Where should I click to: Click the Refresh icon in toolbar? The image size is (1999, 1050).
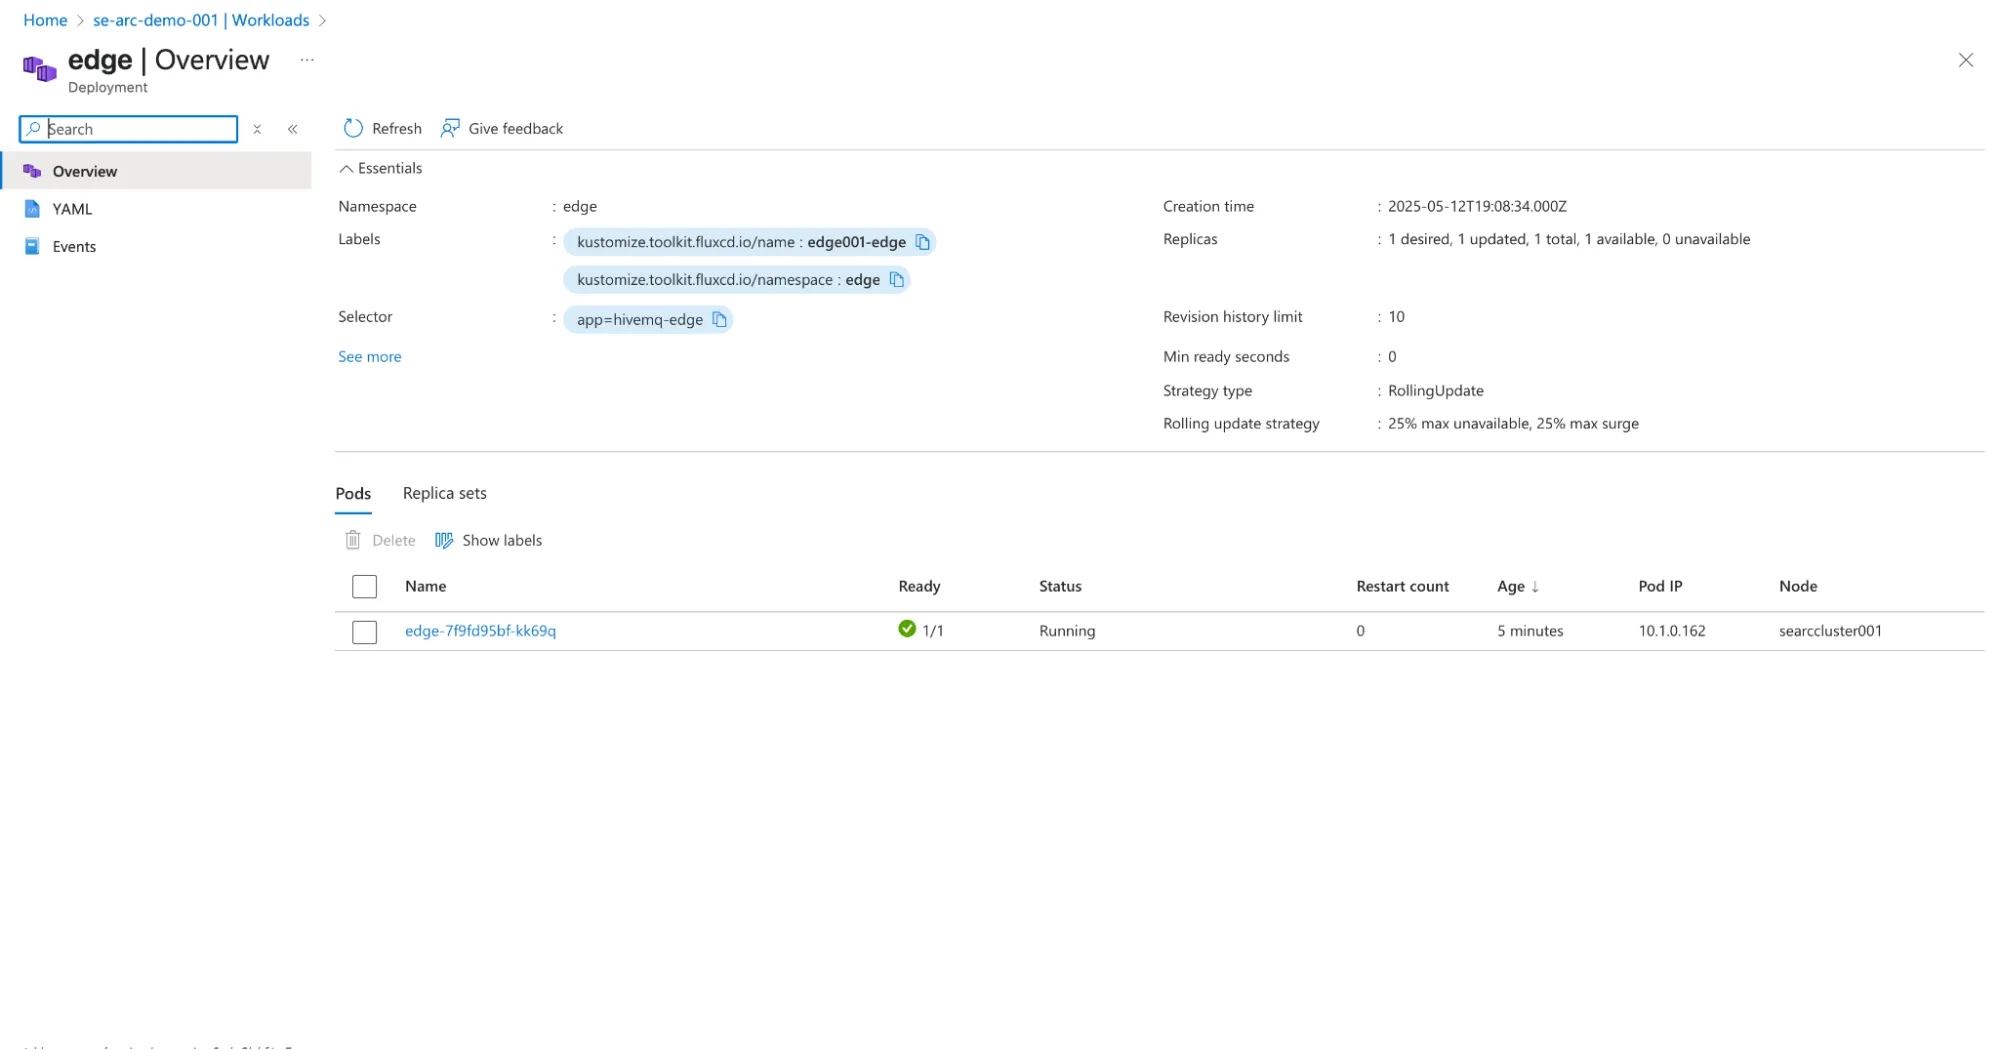(353, 128)
